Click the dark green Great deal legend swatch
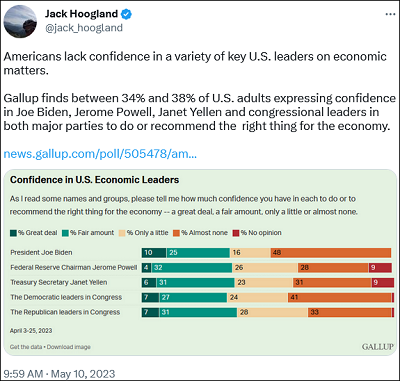 pos(13,233)
